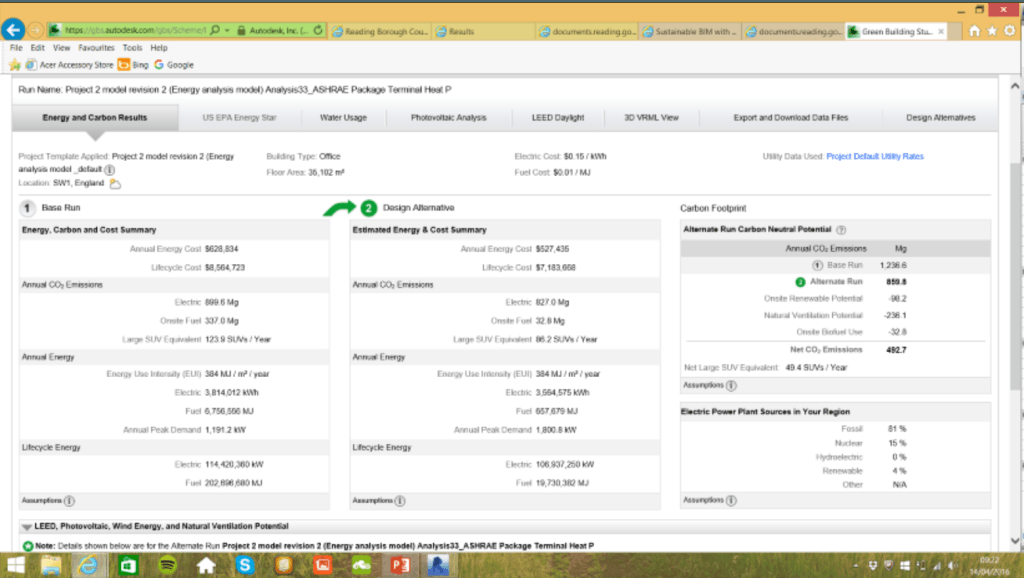Open File Explorer from the taskbar
1024x578 pixels.
[x=50, y=565]
